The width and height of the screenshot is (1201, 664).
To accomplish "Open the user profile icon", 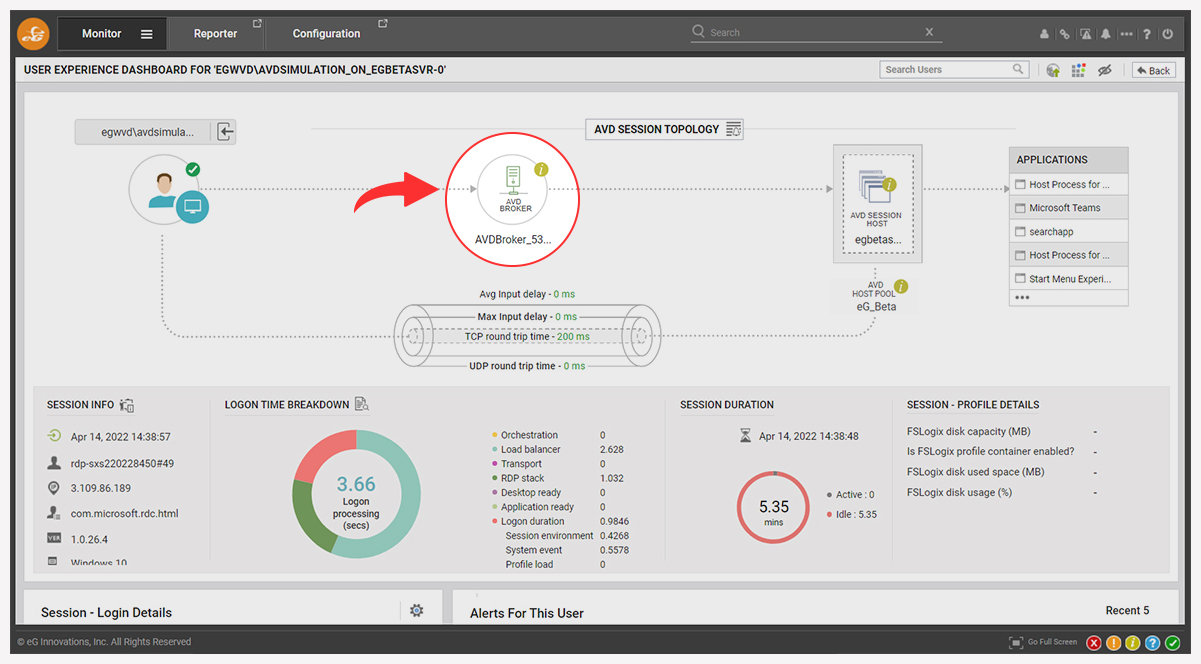I will 1045,34.
